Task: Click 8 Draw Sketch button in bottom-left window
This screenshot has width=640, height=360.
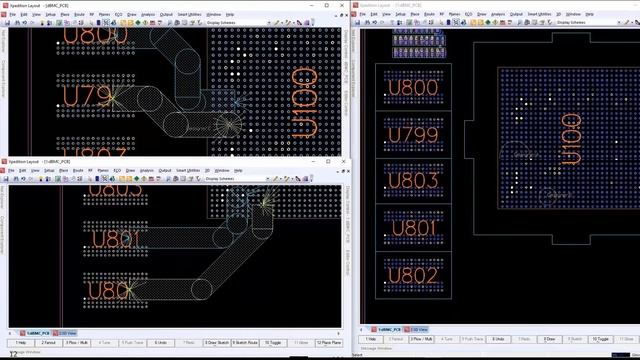Action: click(x=217, y=343)
